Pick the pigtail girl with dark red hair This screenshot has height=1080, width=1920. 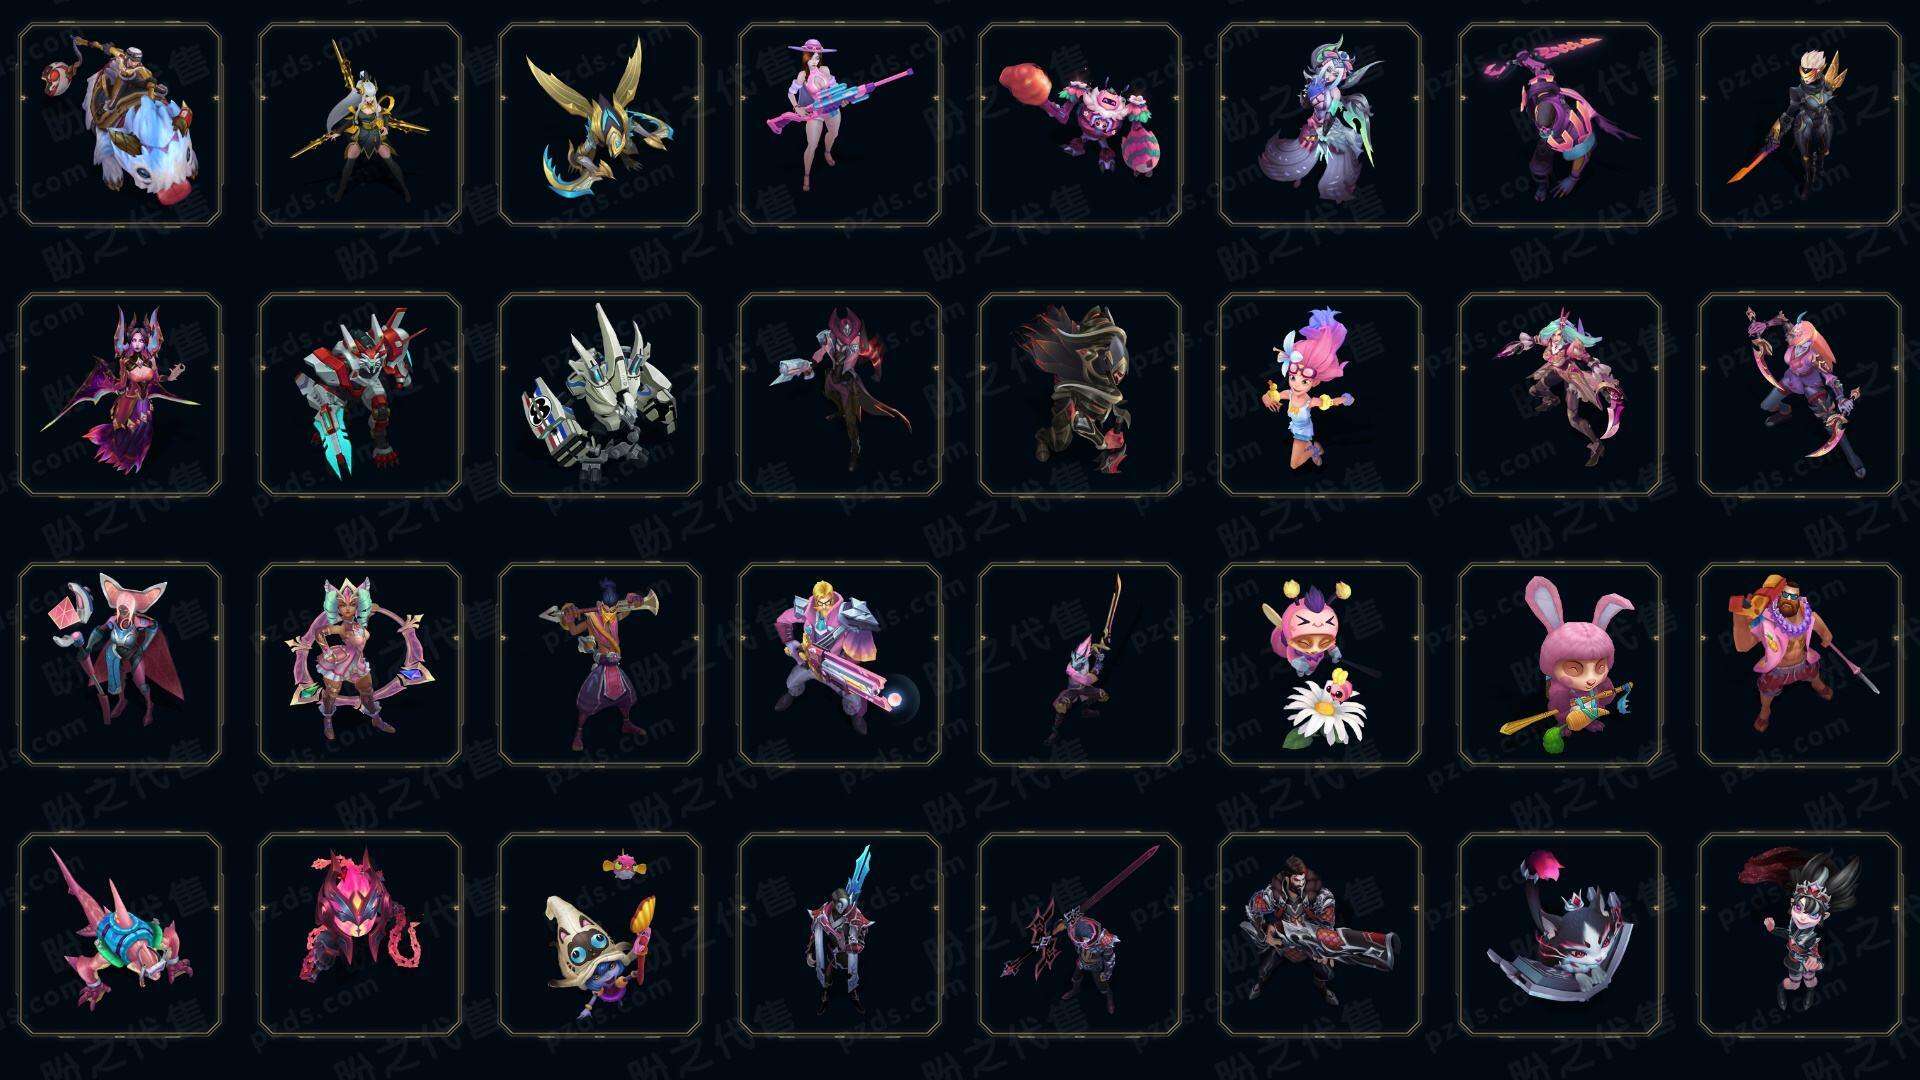1800,934
